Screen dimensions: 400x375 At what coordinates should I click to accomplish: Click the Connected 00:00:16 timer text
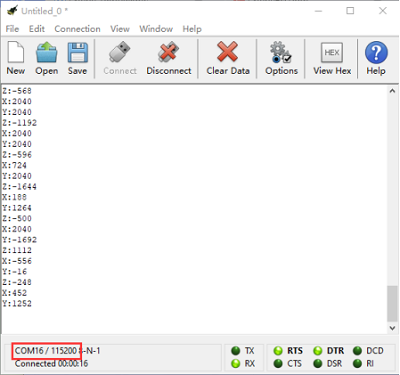(51, 363)
